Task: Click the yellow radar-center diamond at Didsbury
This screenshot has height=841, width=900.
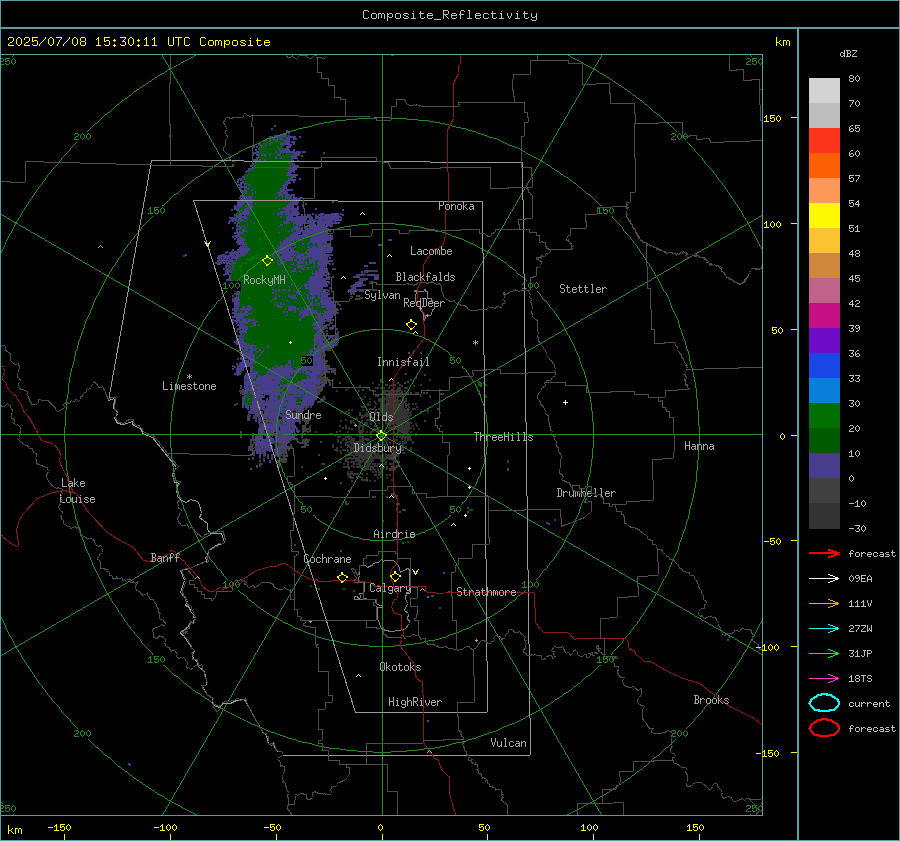Action: (381, 436)
